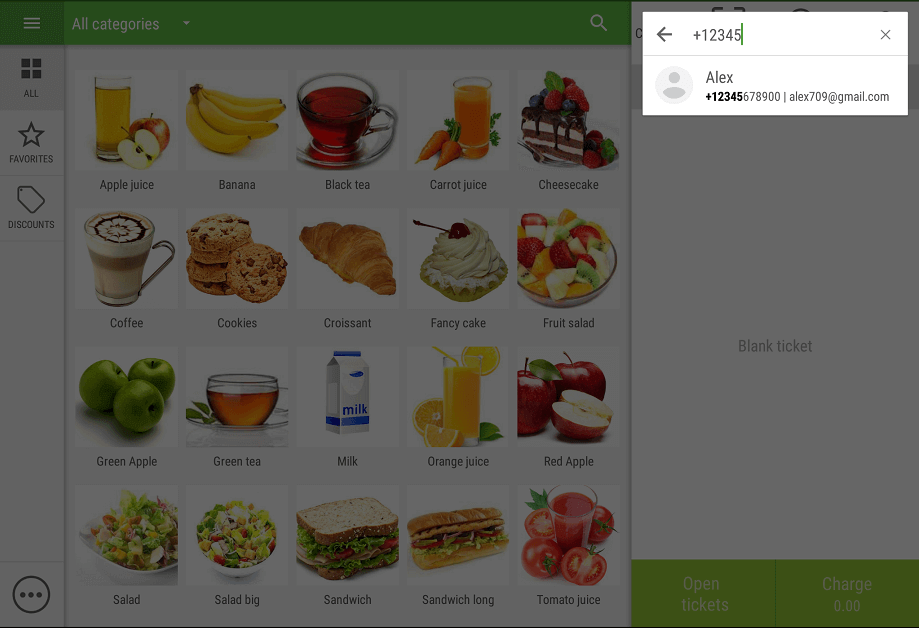This screenshot has height=628, width=919.
Task: Click Alex's avatar icon
Action: tap(674, 85)
